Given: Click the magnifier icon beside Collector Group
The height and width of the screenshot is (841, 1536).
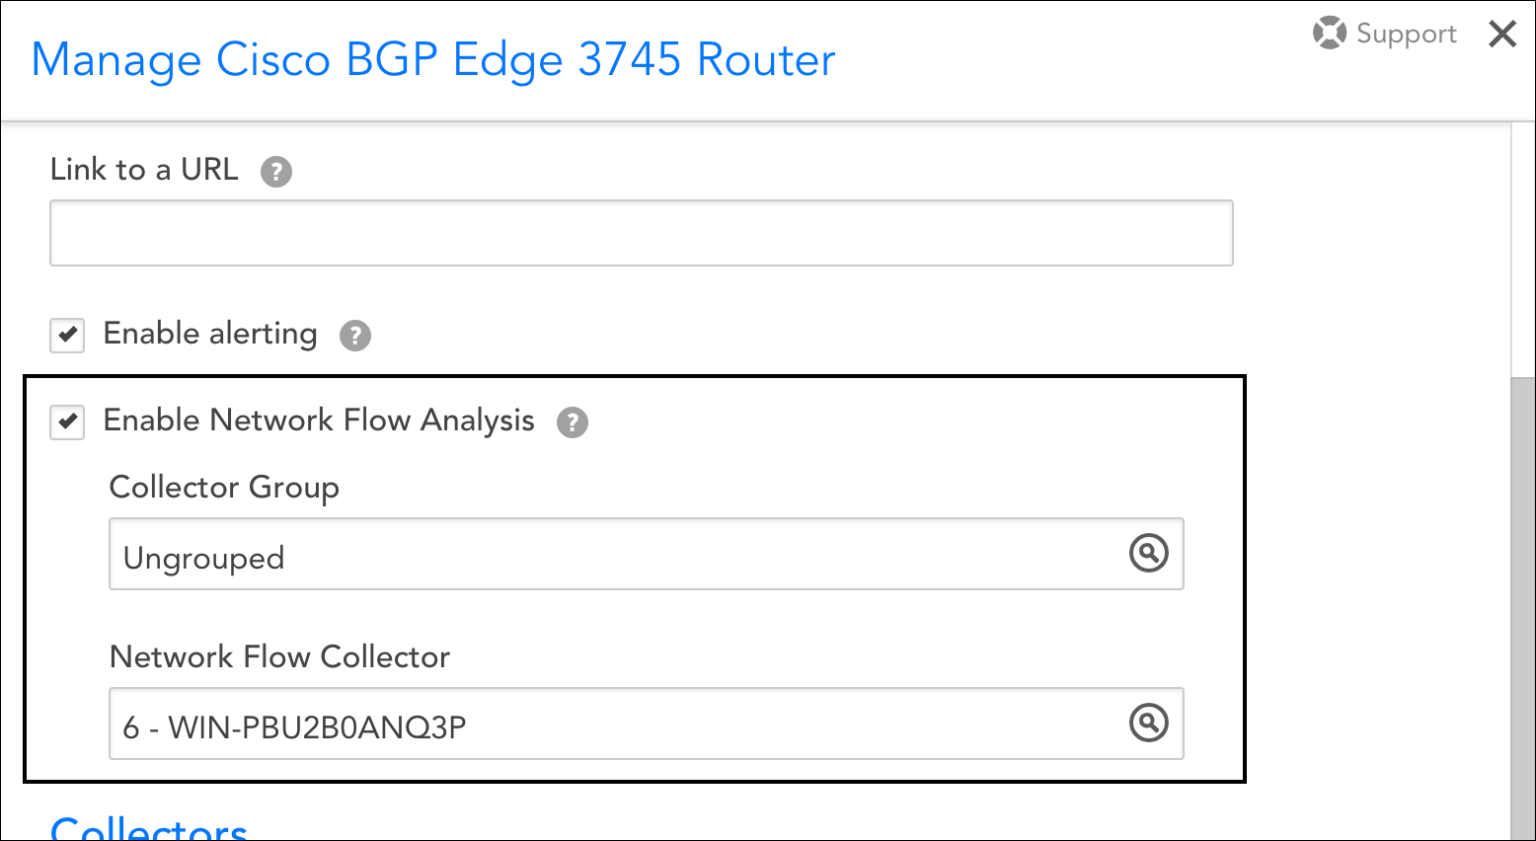Looking at the screenshot, I should 1148,553.
